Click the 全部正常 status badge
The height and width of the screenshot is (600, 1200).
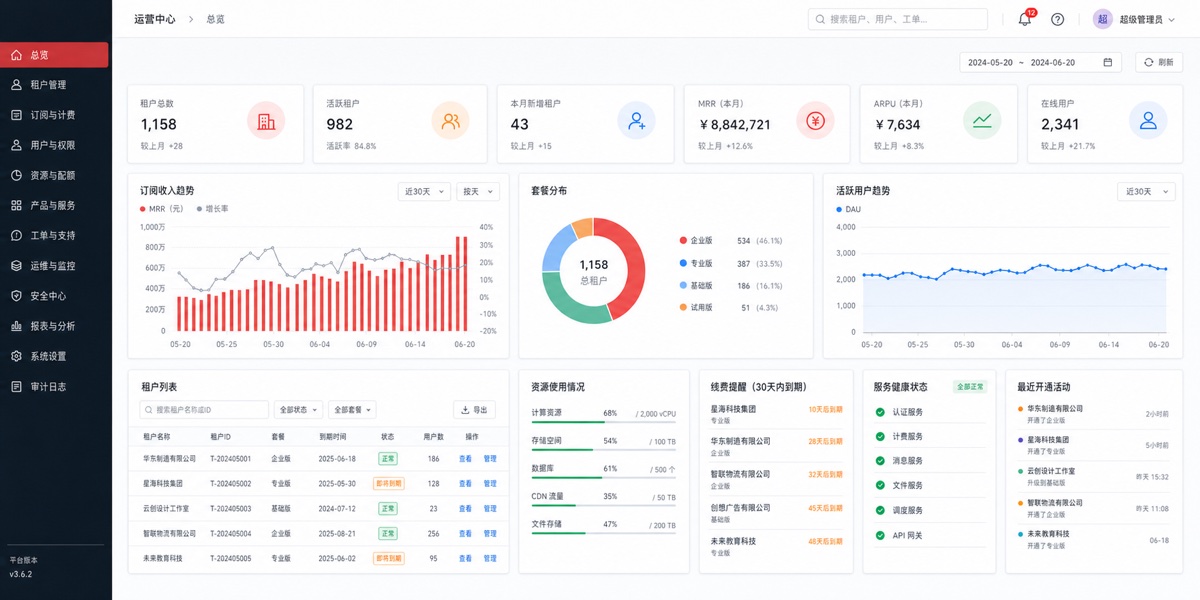971,386
